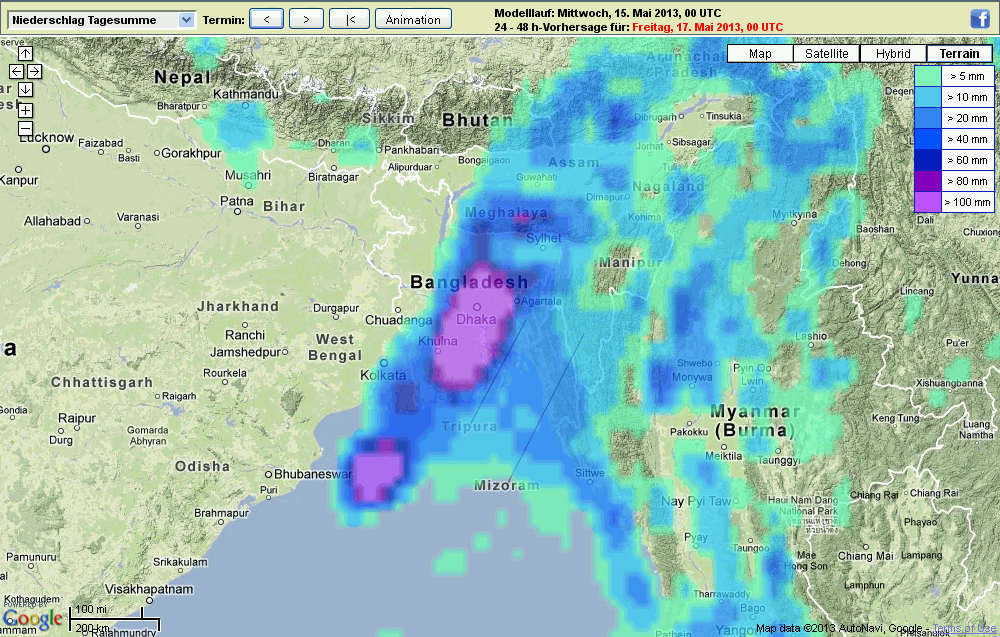1000x637 pixels.
Task: Click the Nepal country label
Action: (x=182, y=78)
